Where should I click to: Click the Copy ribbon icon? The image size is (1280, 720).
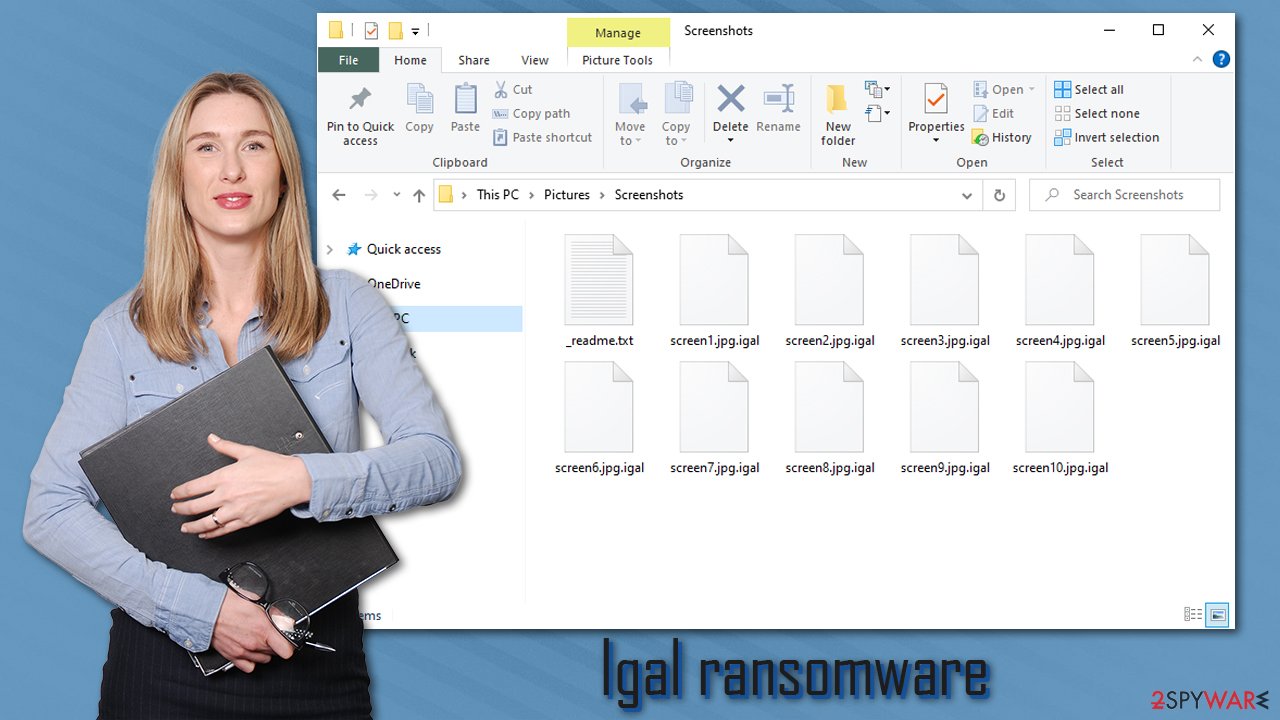click(420, 99)
